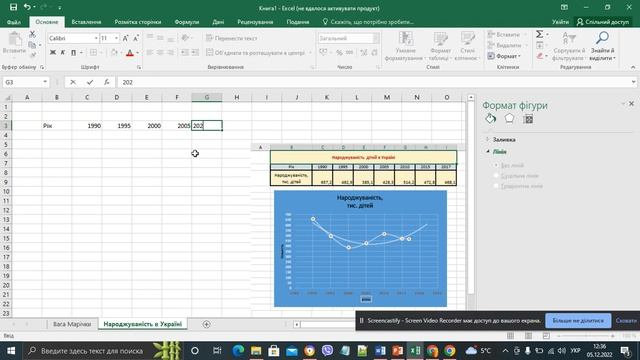Select Fill and Line icon in Format Shape pane
The image size is (640, 360).
491,119
